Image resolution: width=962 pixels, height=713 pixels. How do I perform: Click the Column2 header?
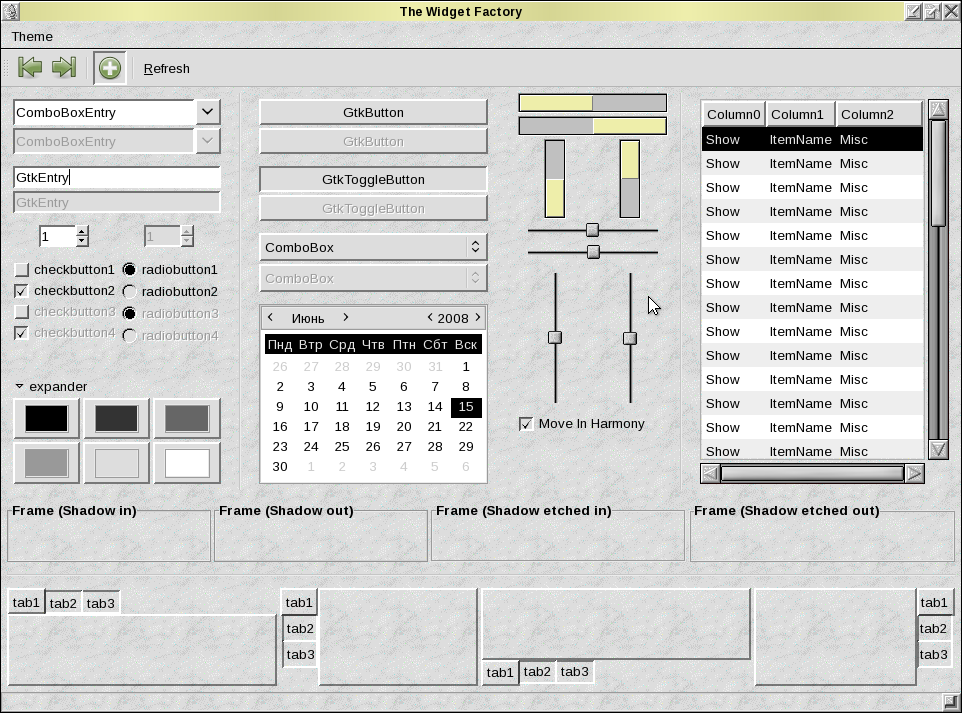(879, 114)
